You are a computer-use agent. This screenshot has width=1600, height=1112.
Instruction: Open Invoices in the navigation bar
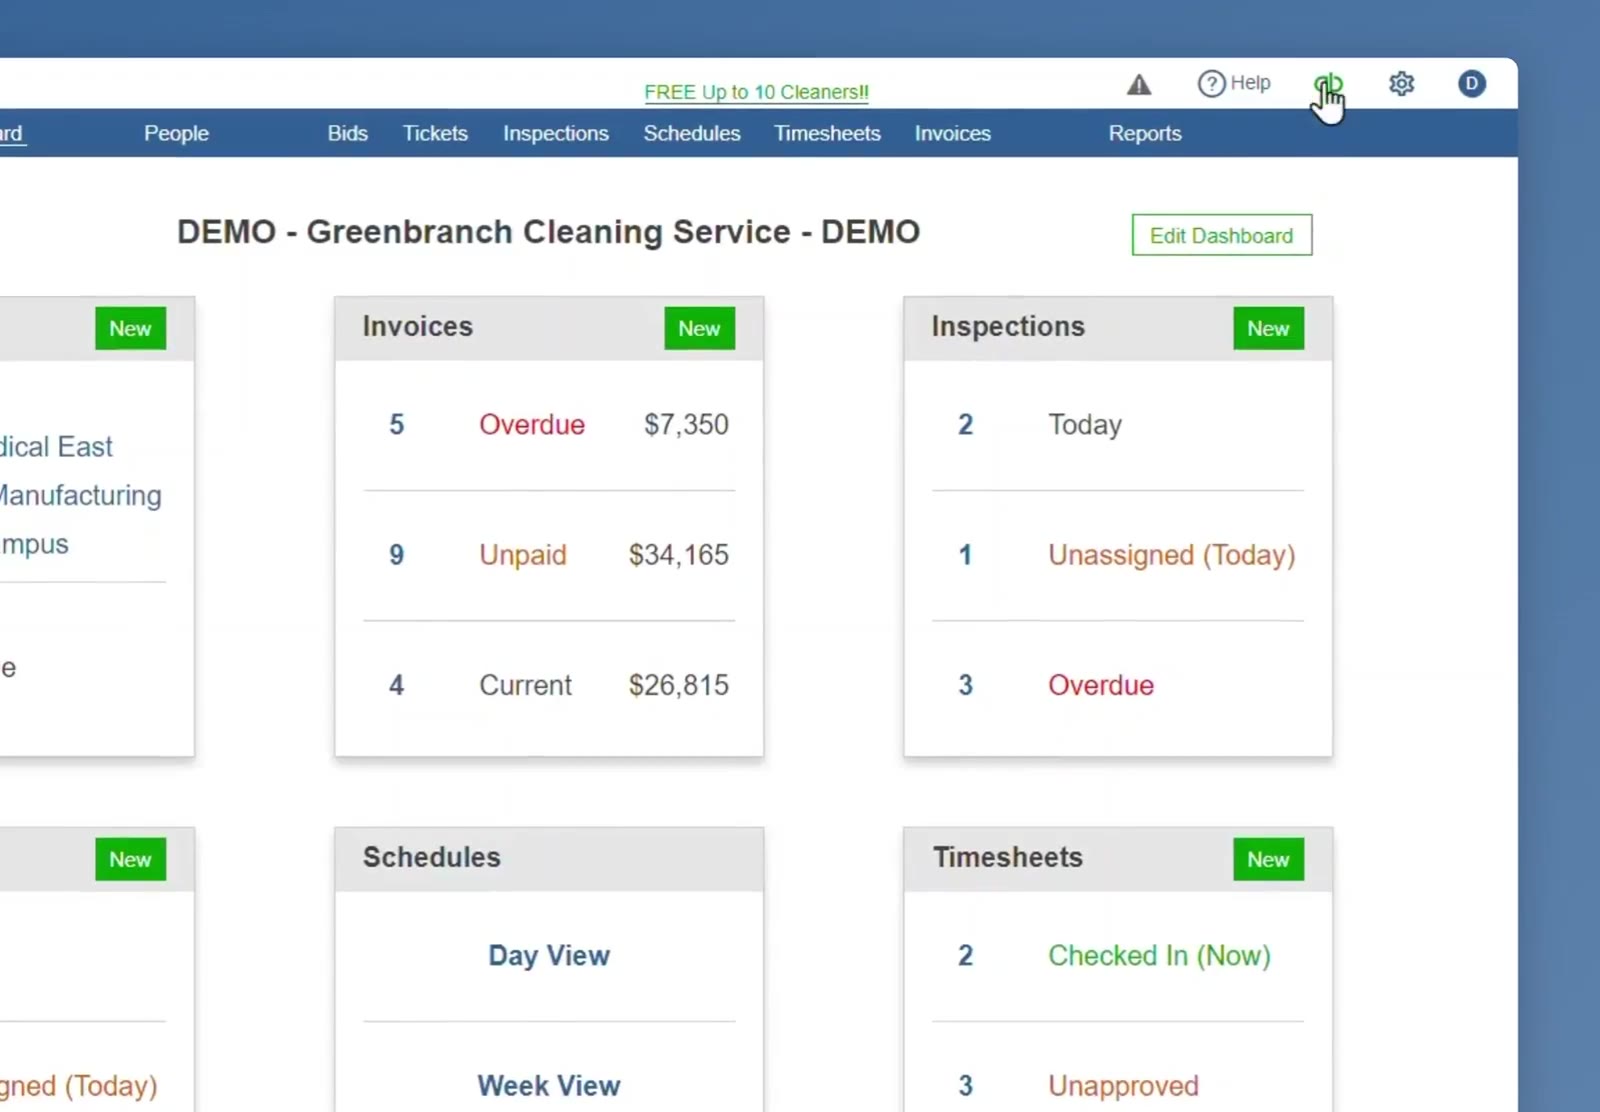pyautogui.click(x=953, y=133)
